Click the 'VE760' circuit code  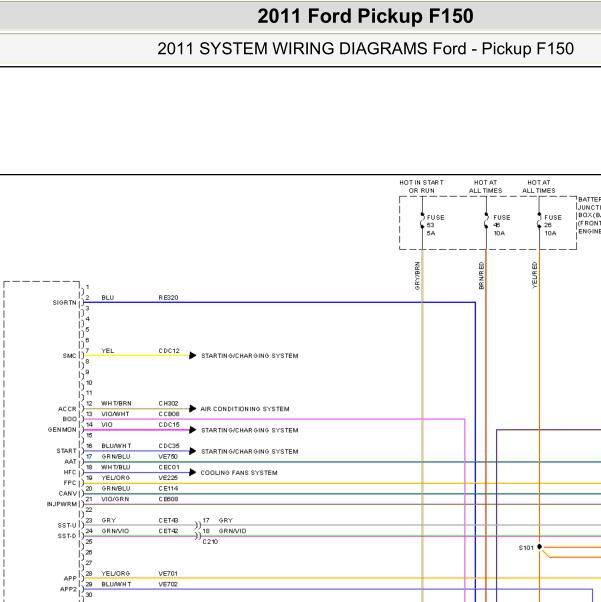tap(168, 456)
